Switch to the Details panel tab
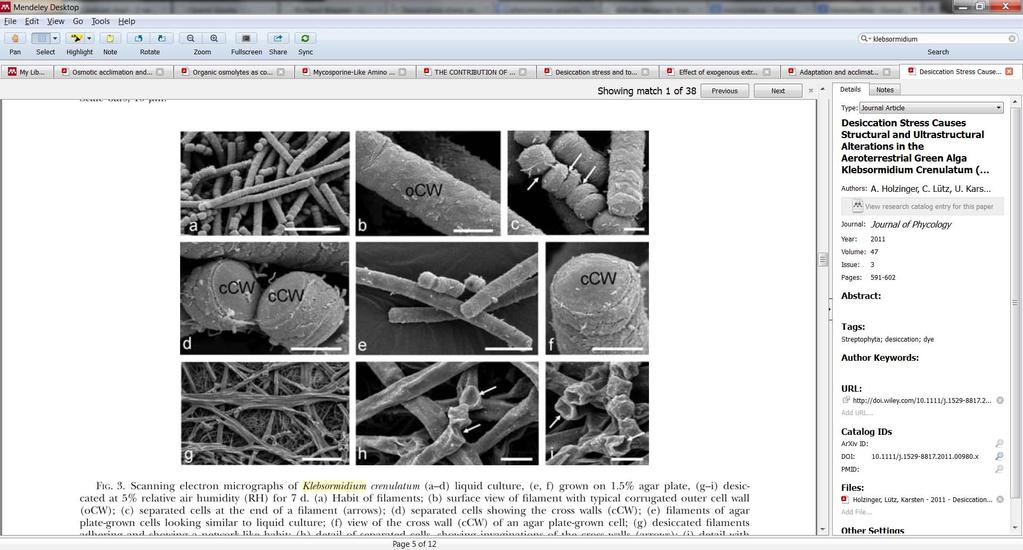The image size is (1023, 550). tap(850, 89)
